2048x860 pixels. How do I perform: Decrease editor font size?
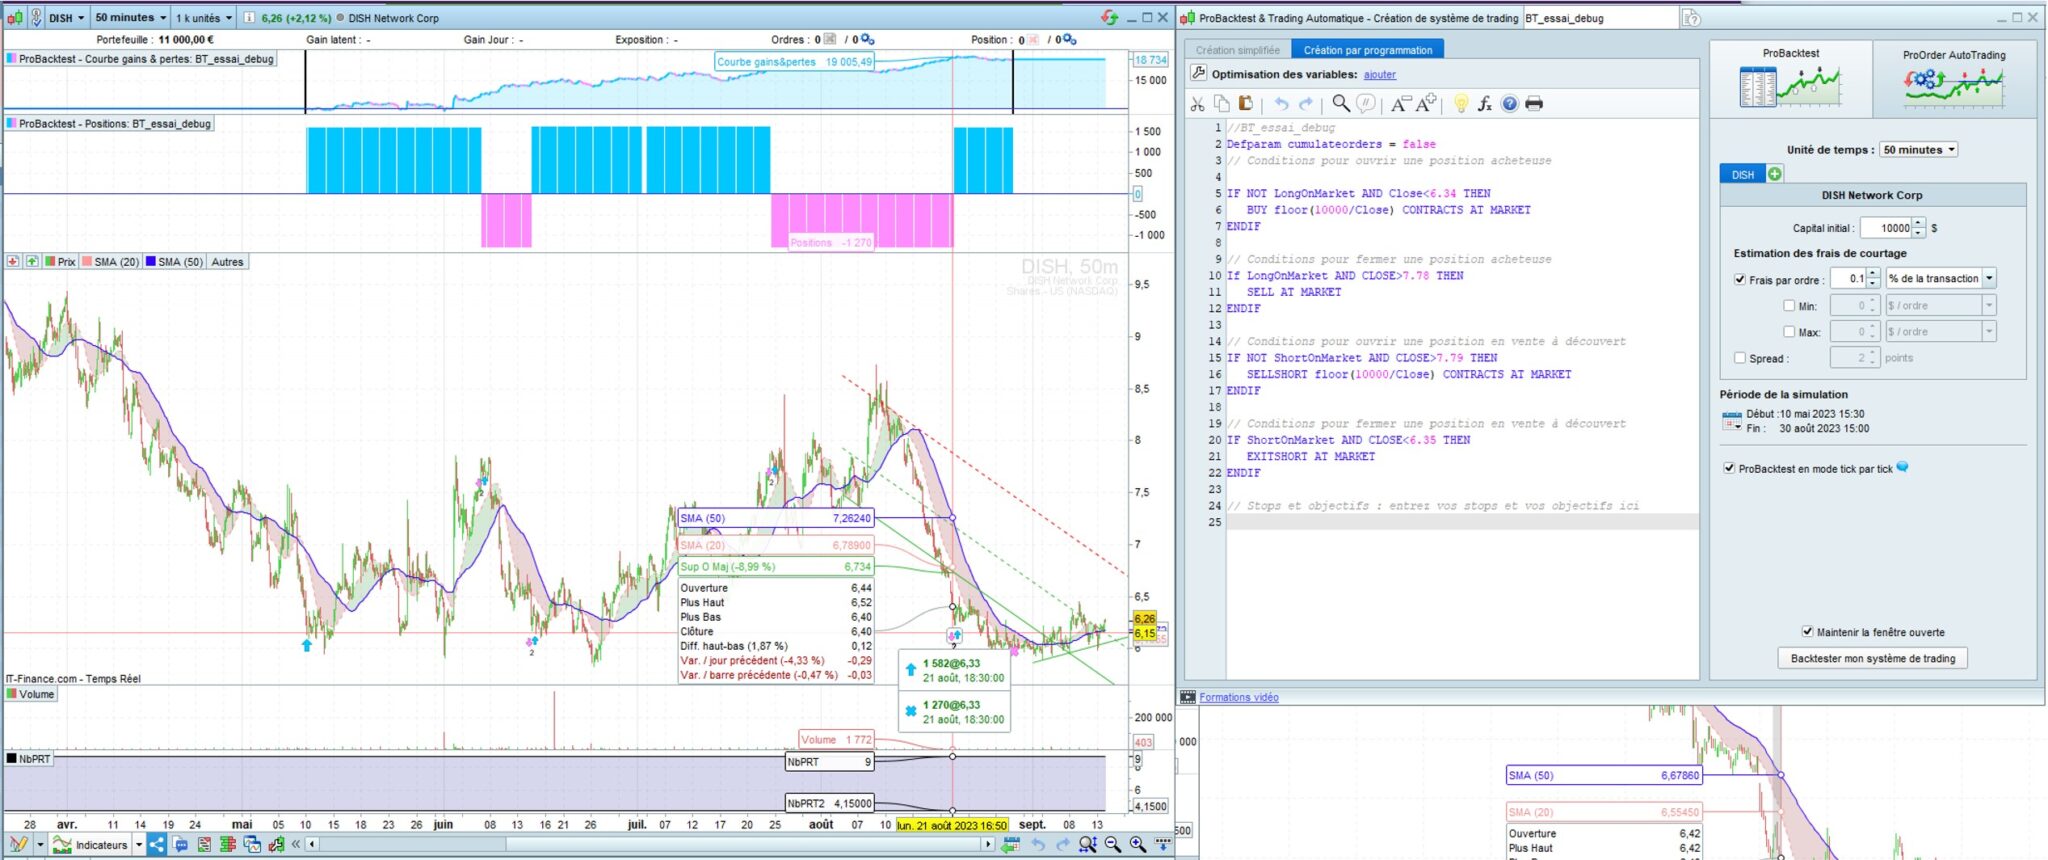tap(1400, 104)
